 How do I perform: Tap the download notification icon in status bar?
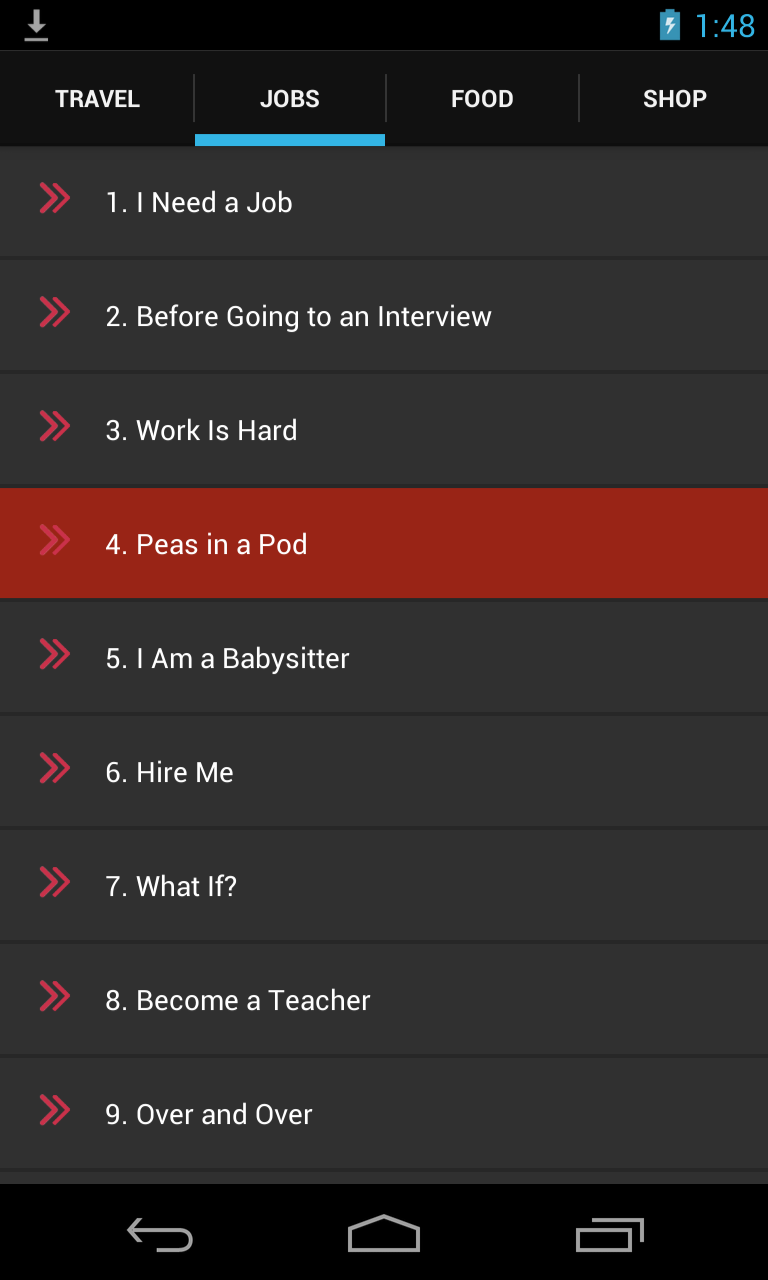pyautogui.click(x=36, y=25)
